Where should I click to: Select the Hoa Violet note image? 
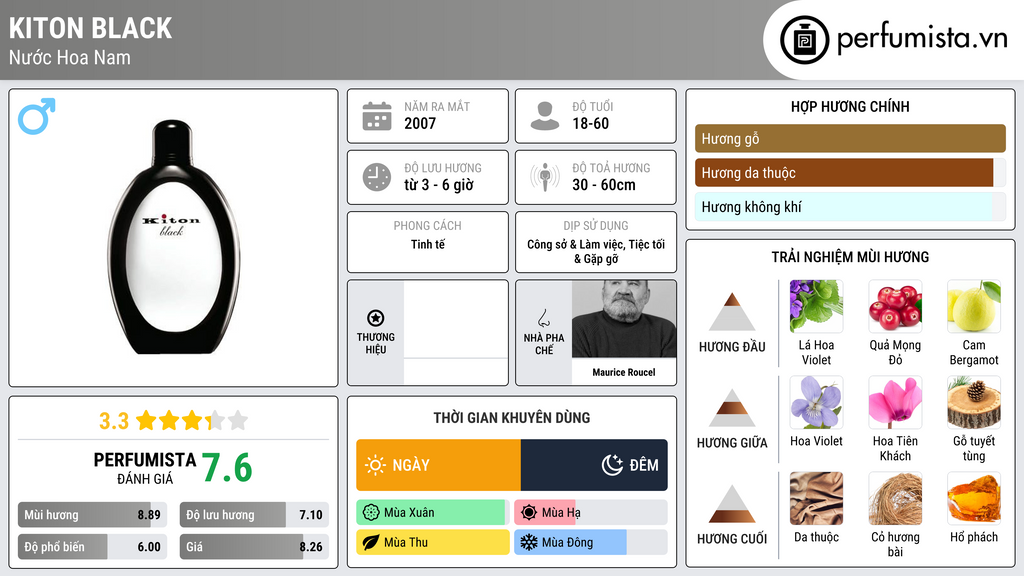[x=816, y=402]
